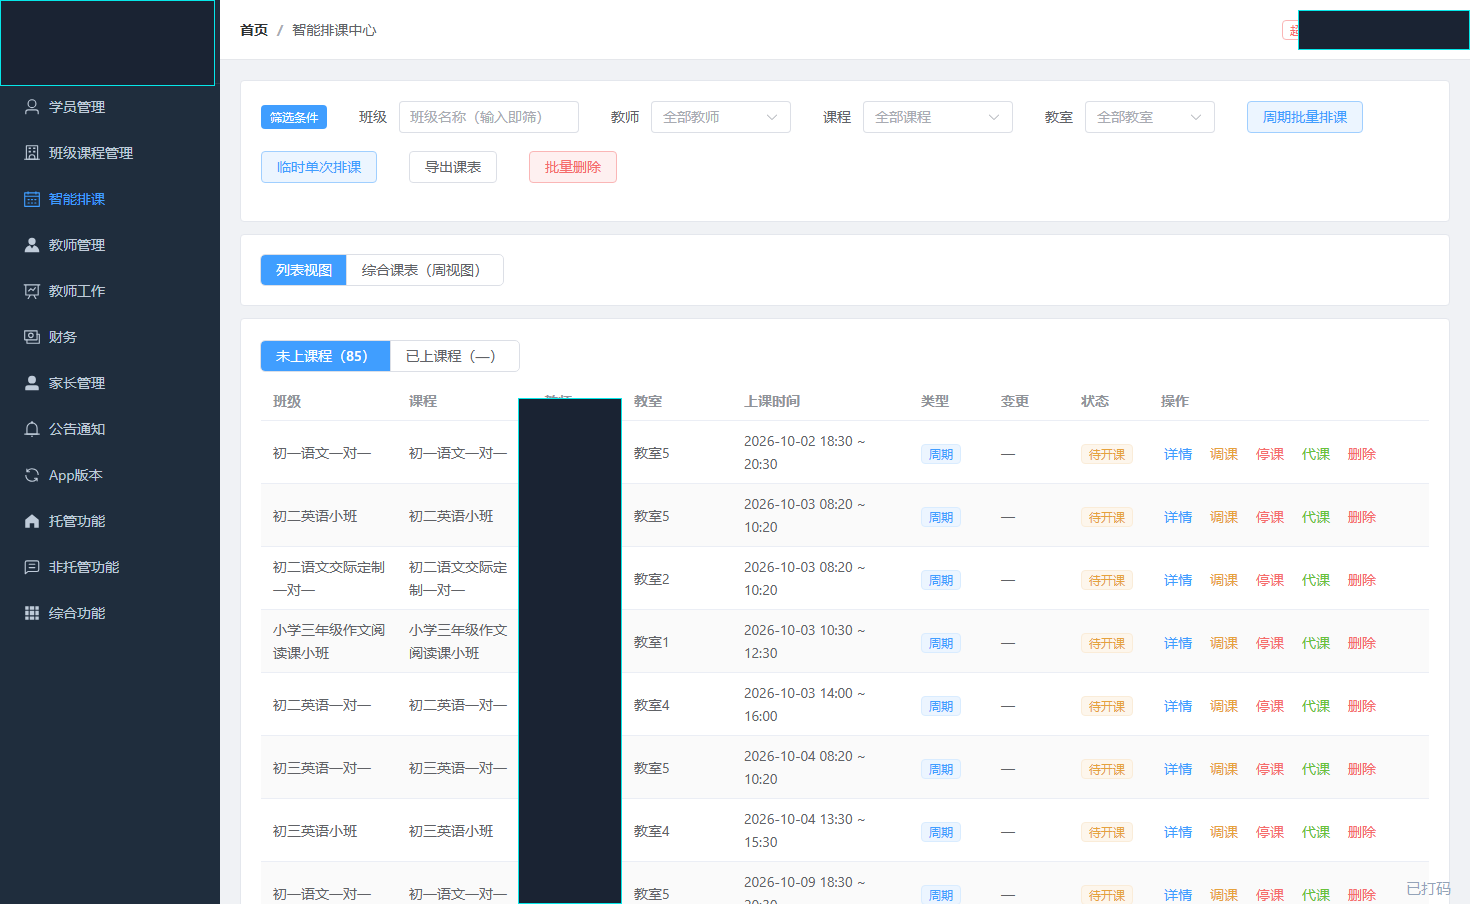Click the 筛选条件 label tag
Viewport: 1470px width, 904px height.
[x=294, y=117]
